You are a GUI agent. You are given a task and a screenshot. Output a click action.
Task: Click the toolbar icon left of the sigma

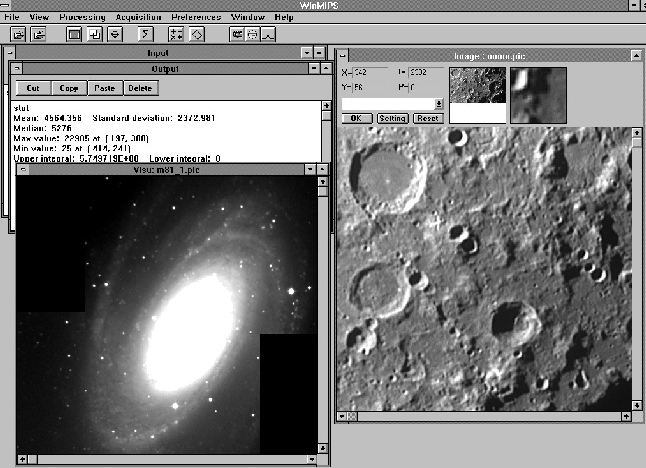click(115, 34)
